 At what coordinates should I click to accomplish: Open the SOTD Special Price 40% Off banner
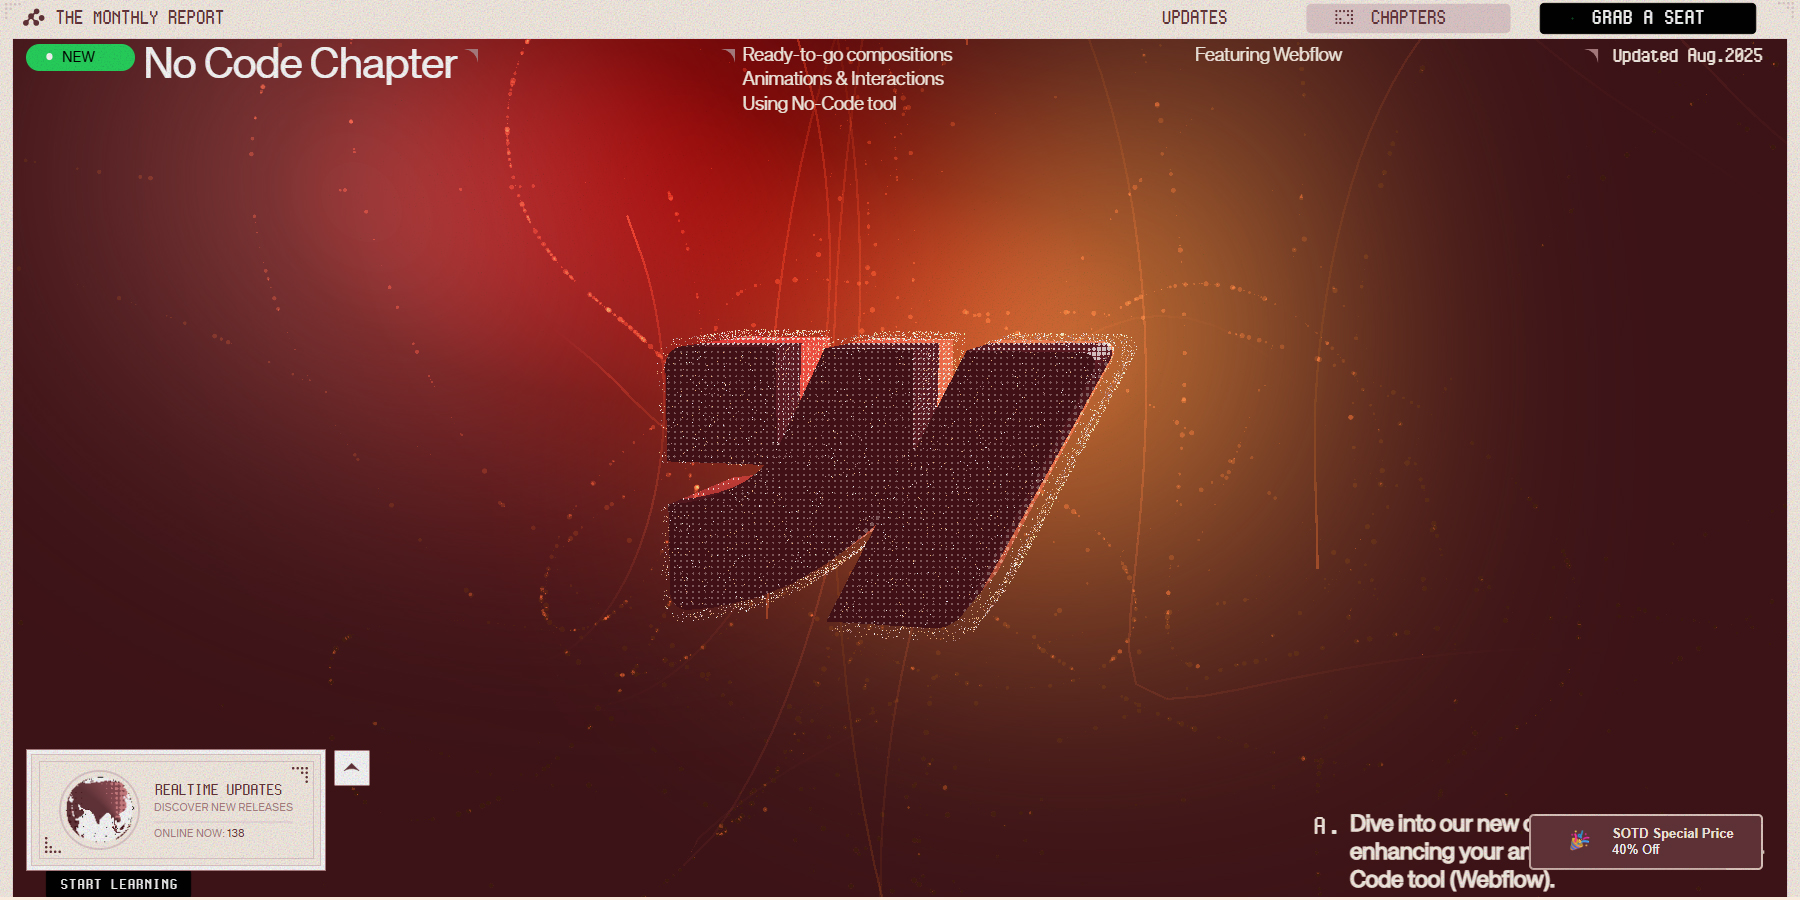point(1646,842)
